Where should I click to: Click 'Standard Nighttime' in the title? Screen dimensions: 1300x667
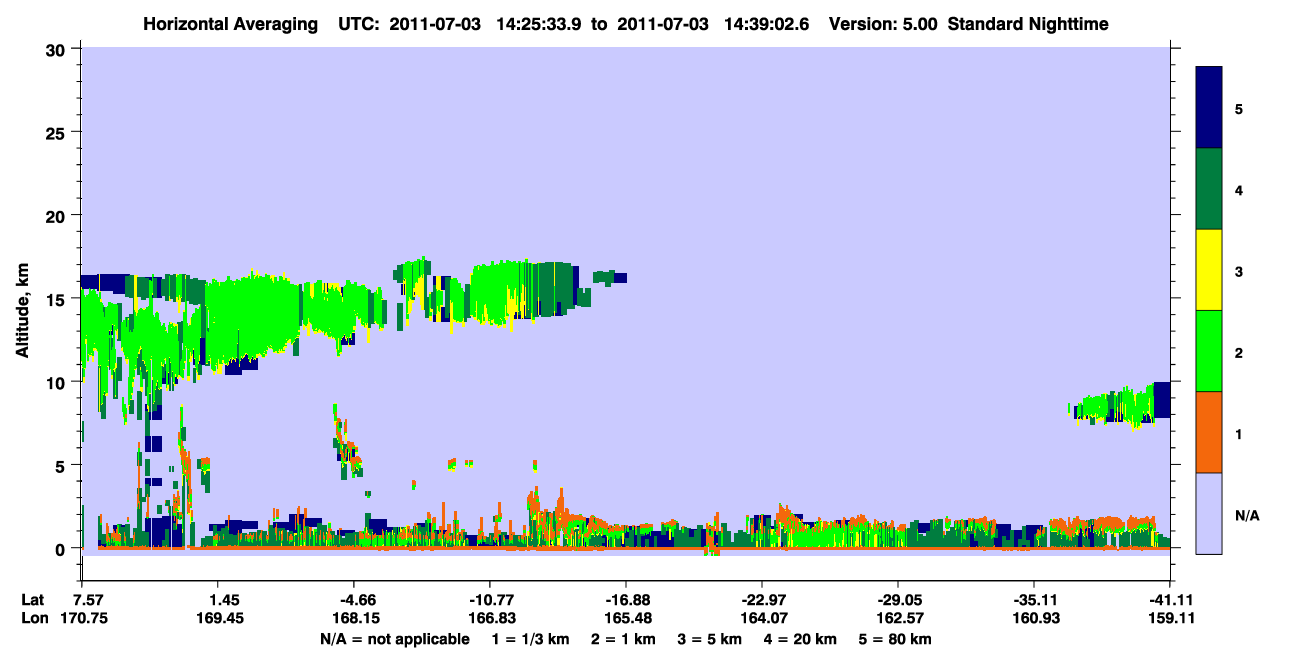coord(1028,23)
